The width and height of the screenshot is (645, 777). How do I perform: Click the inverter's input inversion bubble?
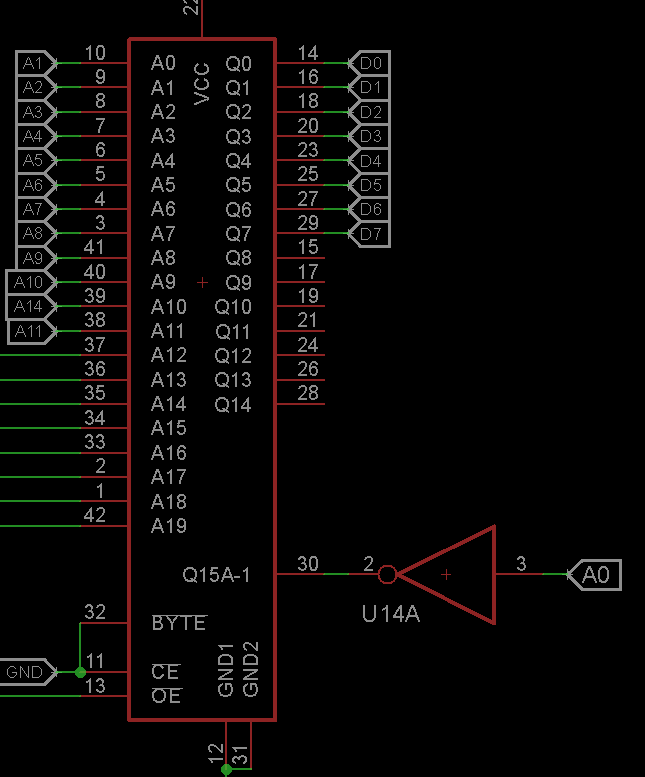point(387,574)
